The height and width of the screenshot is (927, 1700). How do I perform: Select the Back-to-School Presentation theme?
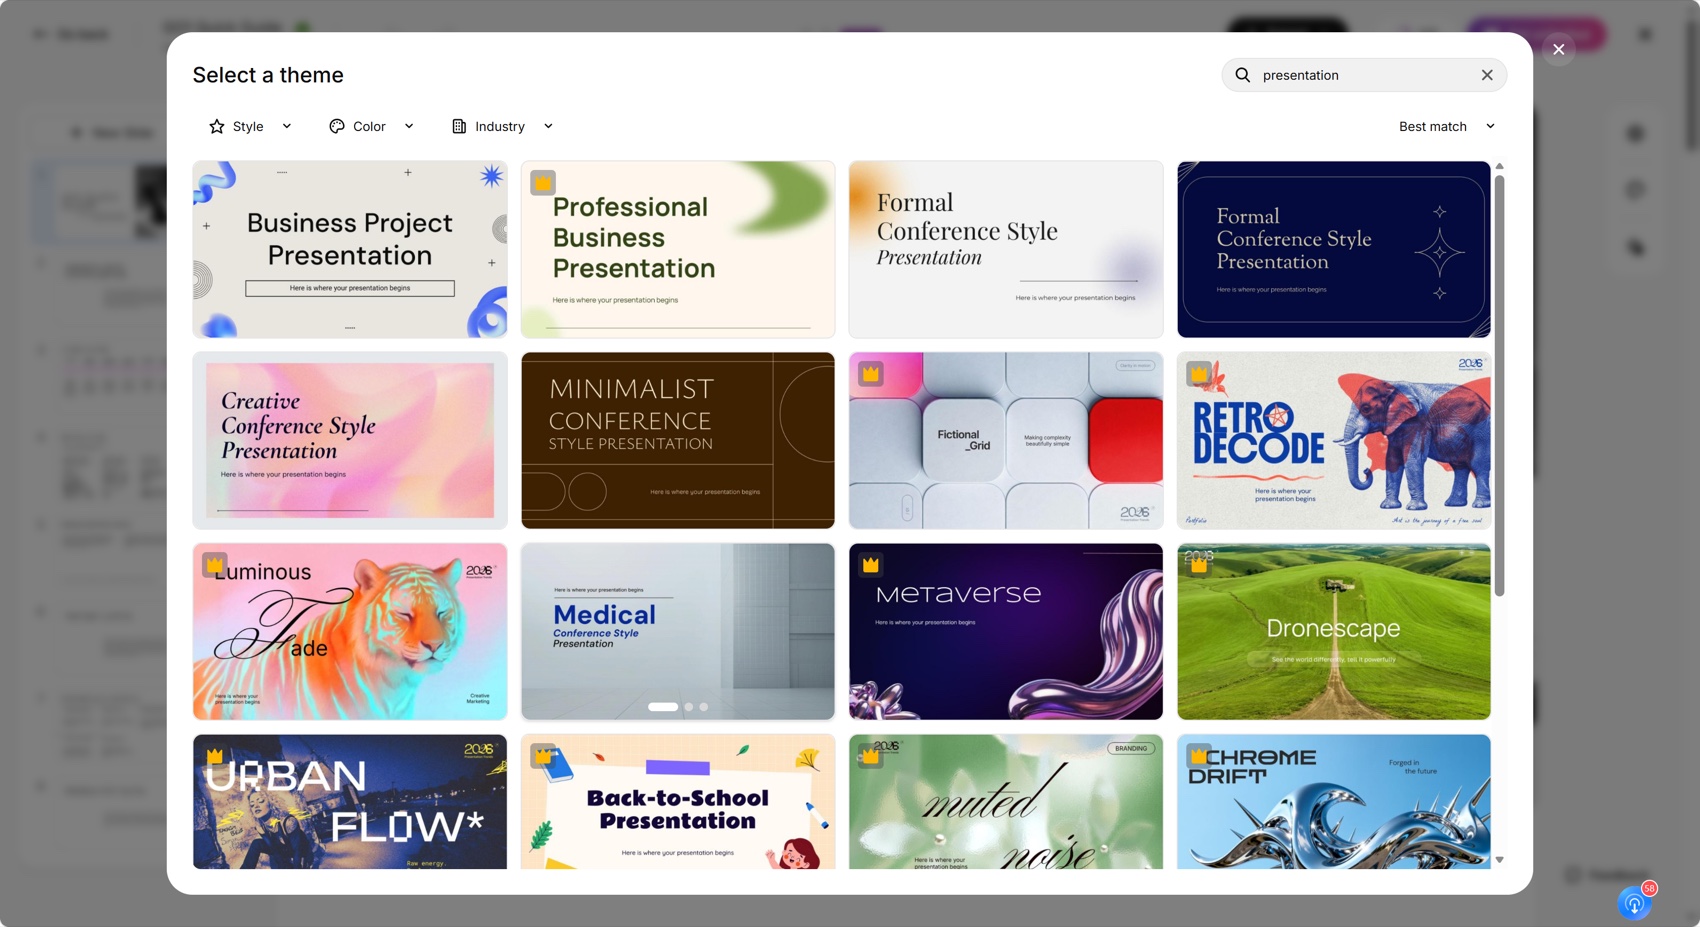click(x=678, y=802)
